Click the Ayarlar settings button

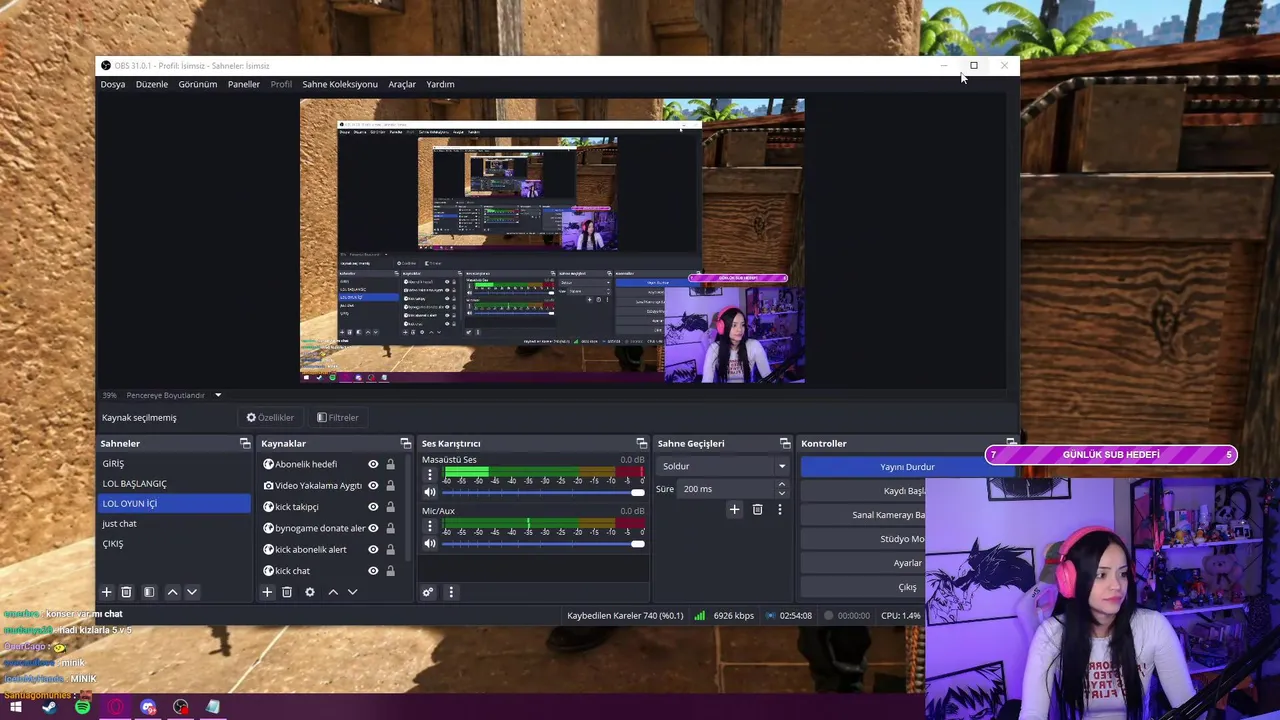click(907, 563)
